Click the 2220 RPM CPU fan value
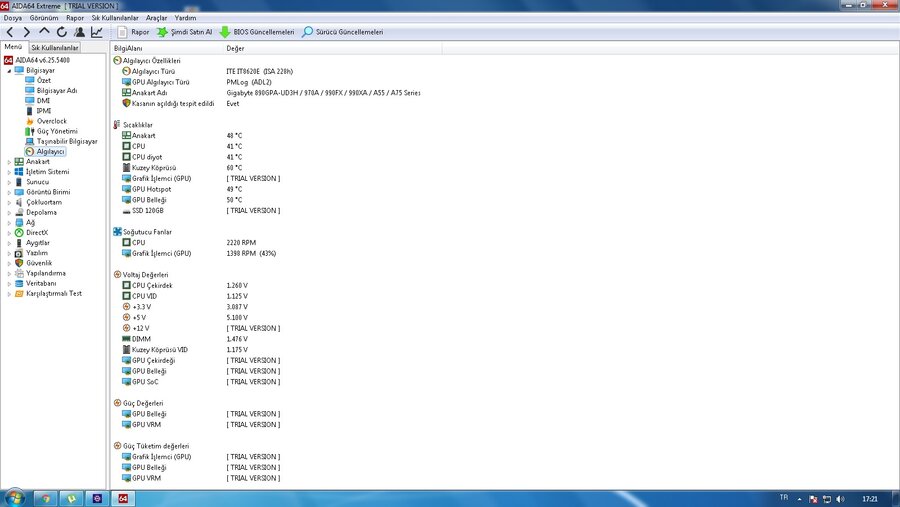The image size is (900, 507). (241, 243)
